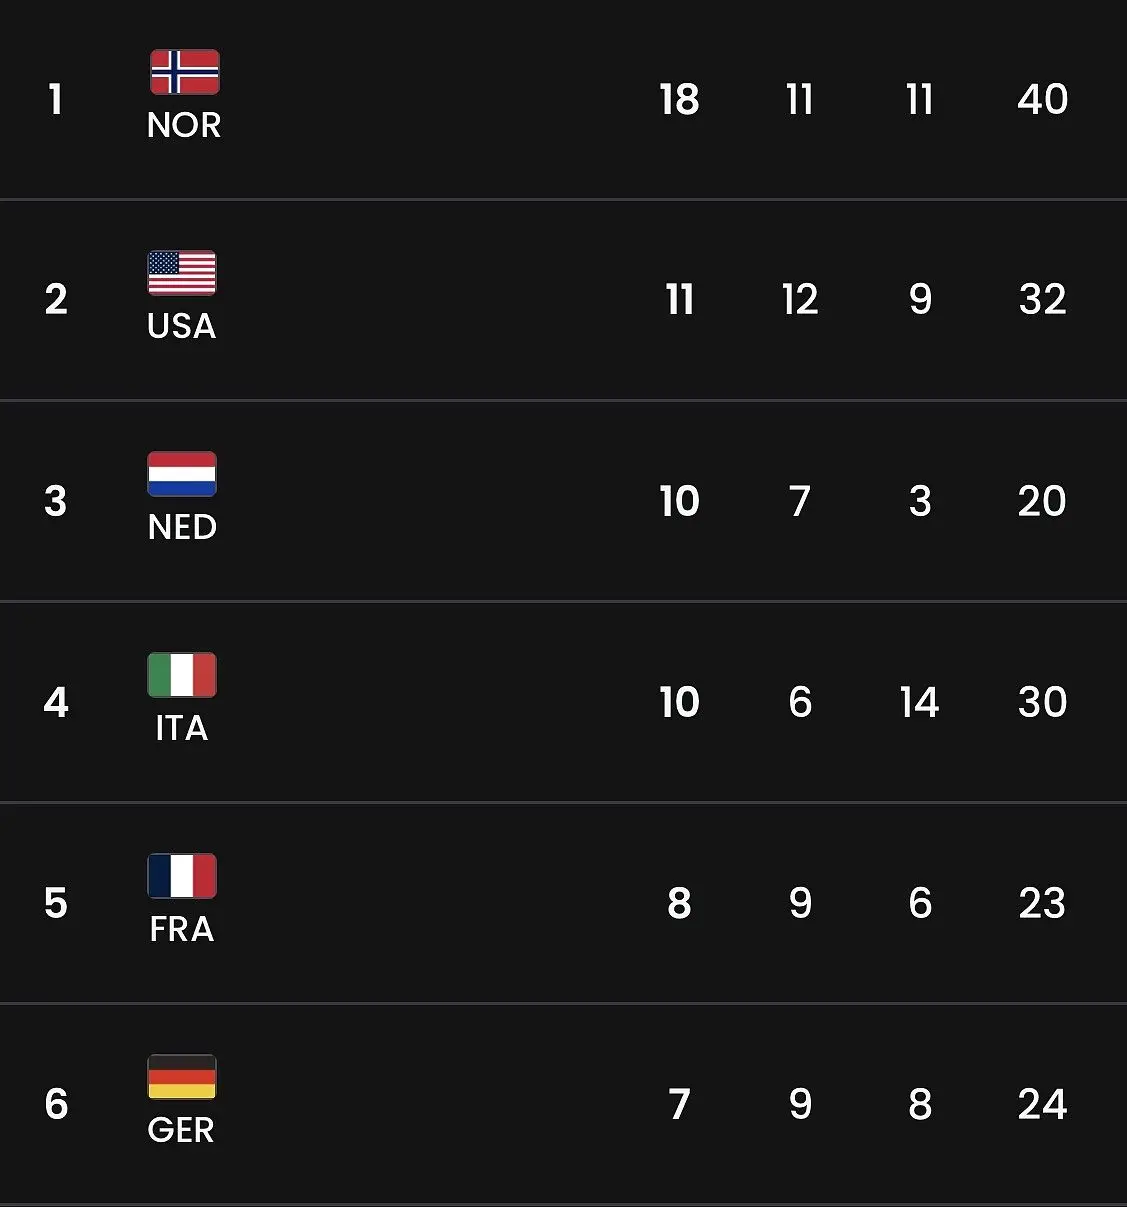Click the Norway flag icon
Screen dimensions: 1127x1207
(x=184, y=72)
